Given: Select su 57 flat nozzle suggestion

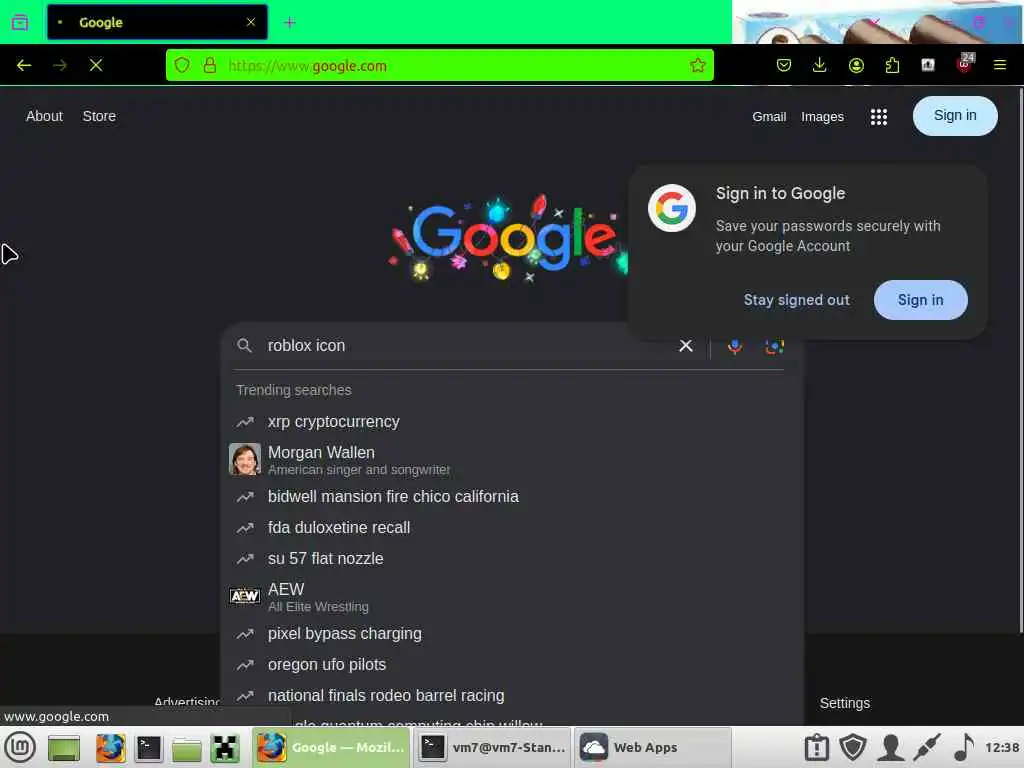Looking at the screenshot, I should [511, 558].
